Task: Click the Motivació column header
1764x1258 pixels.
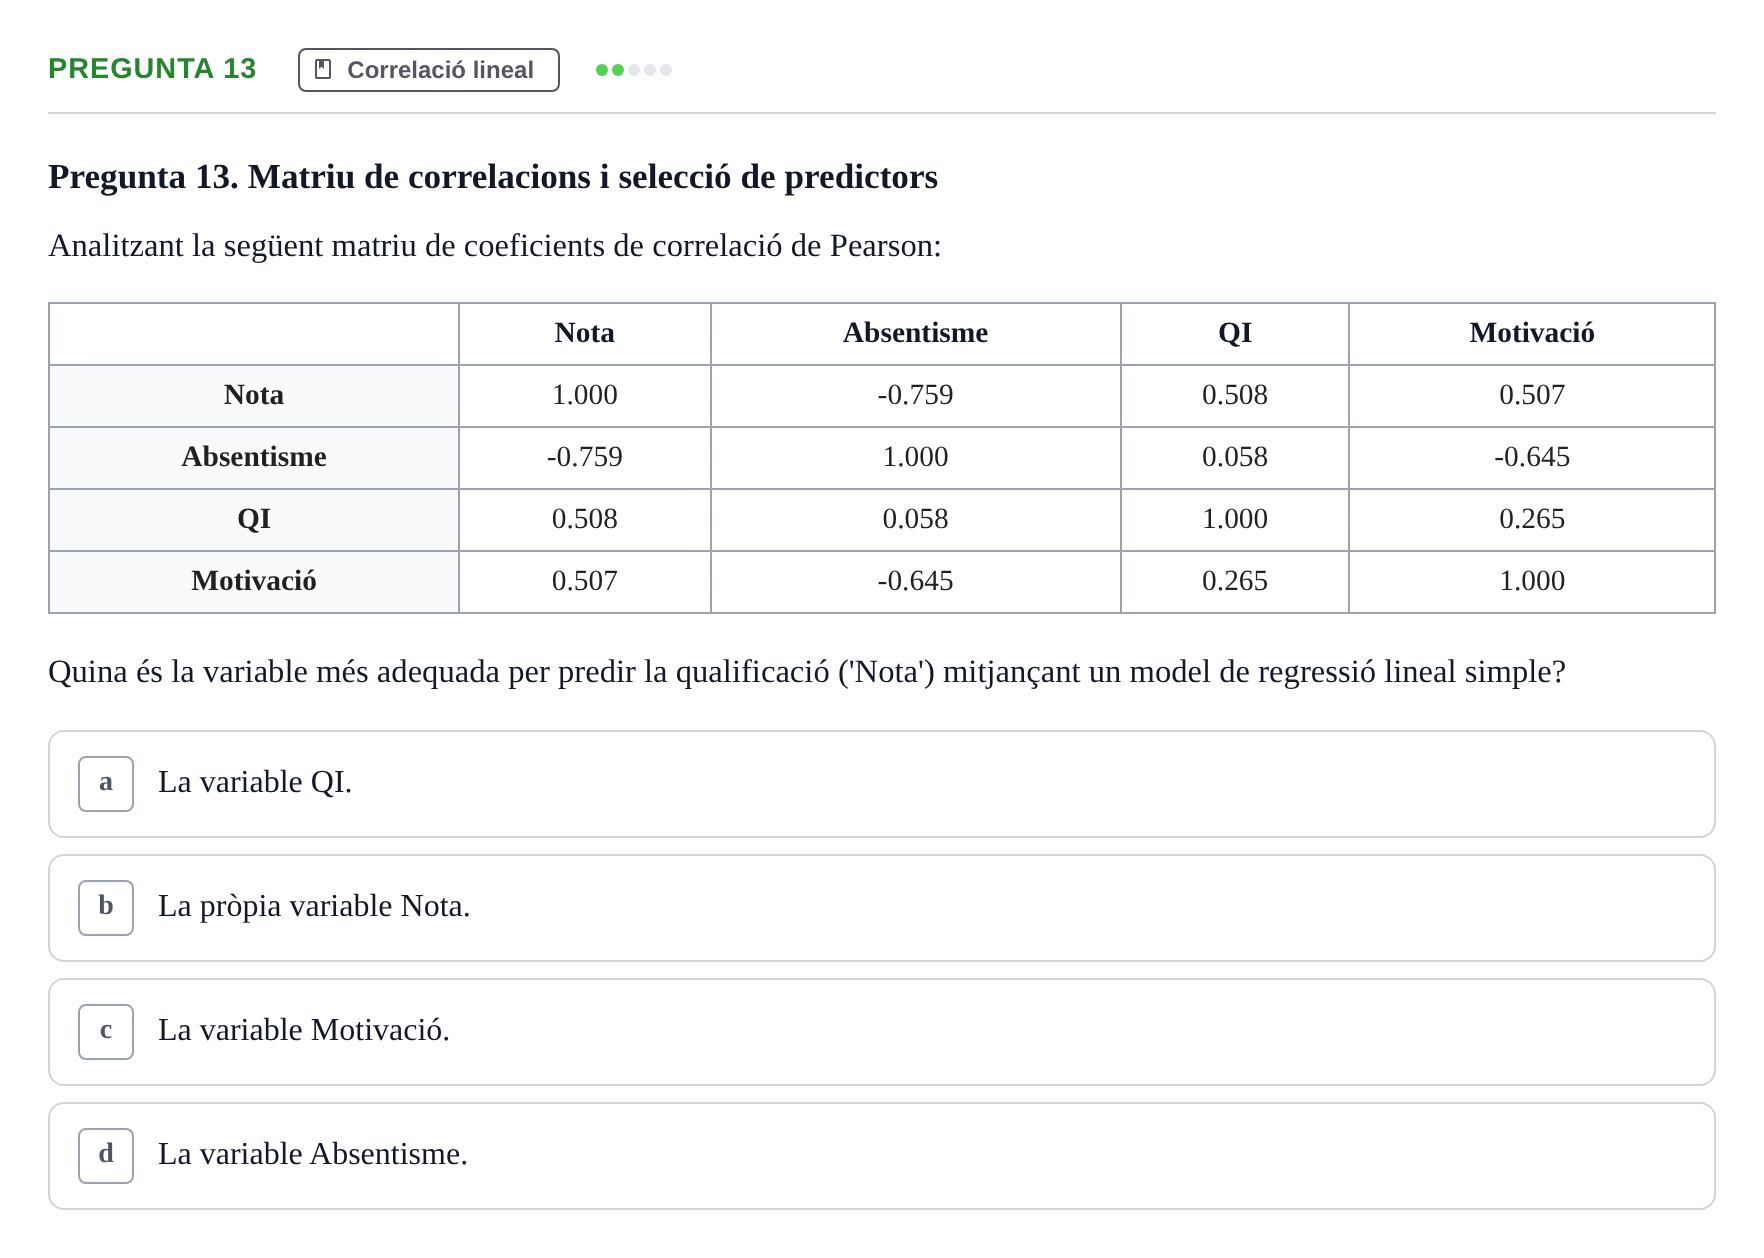Action: (x=1532, y=334)
